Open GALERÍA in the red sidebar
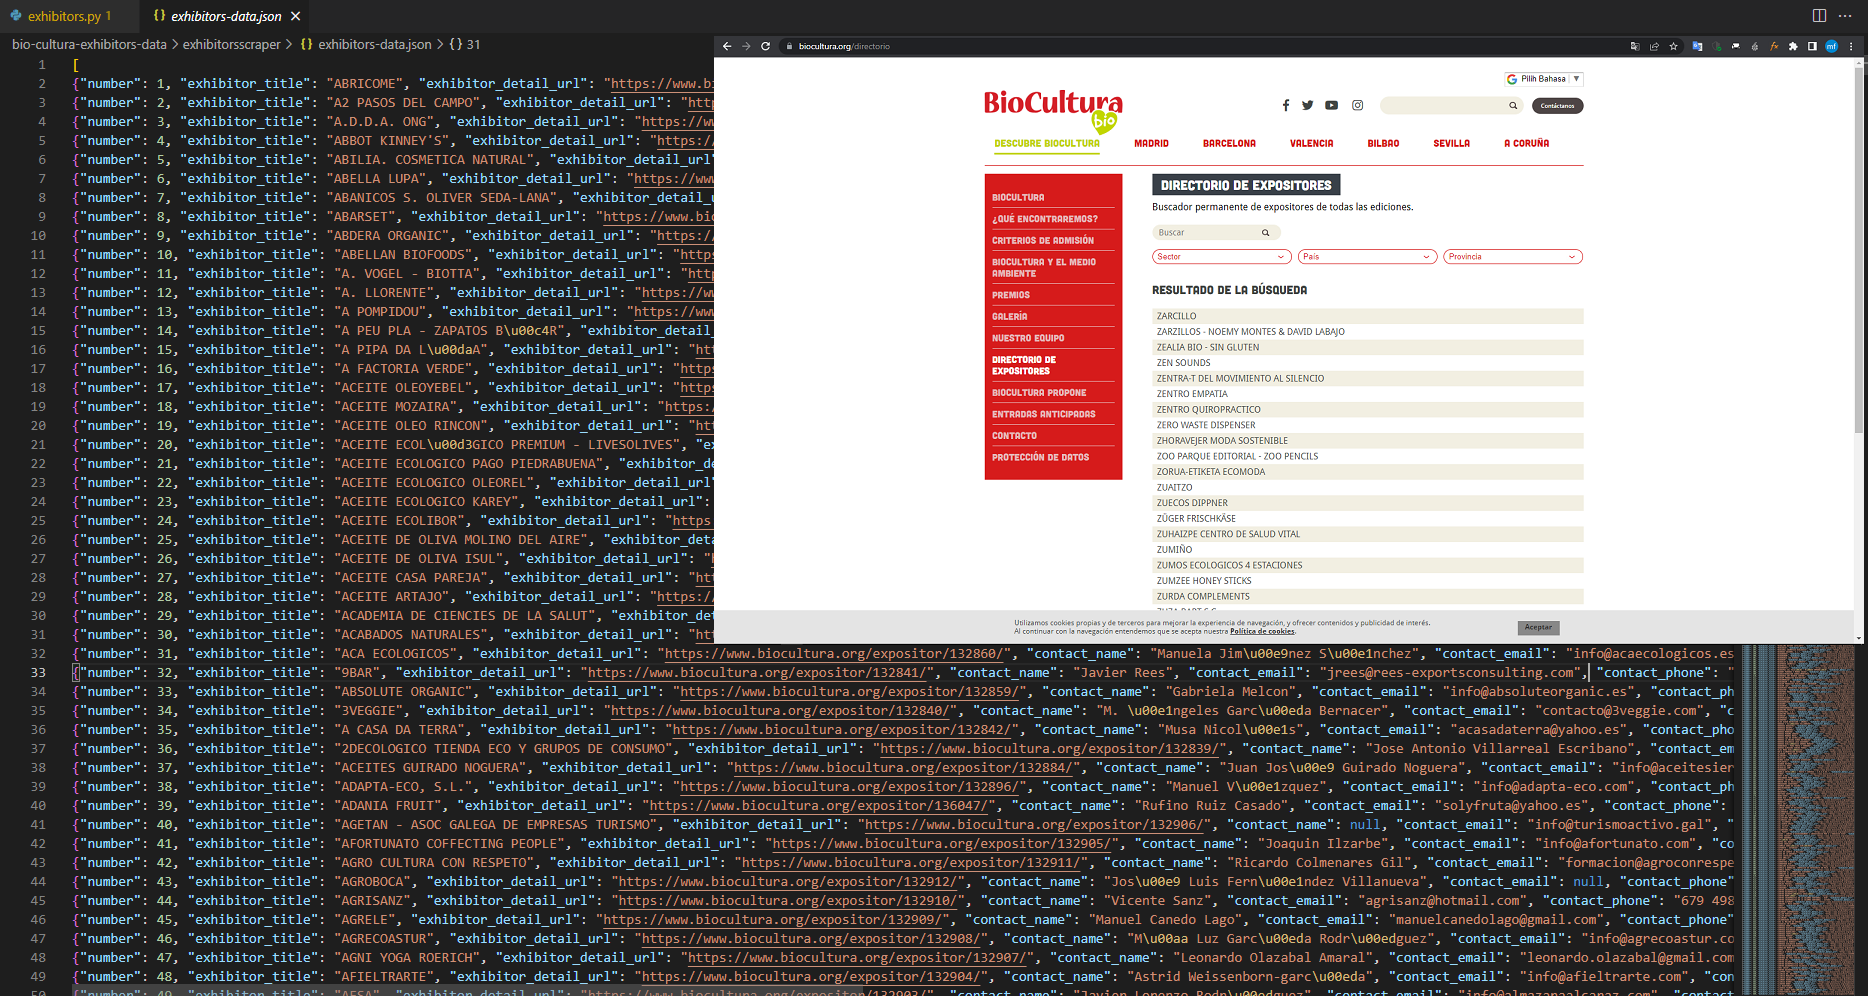Image resolution: width=1868 pixels, height=996 pixels. point(1010,317)
